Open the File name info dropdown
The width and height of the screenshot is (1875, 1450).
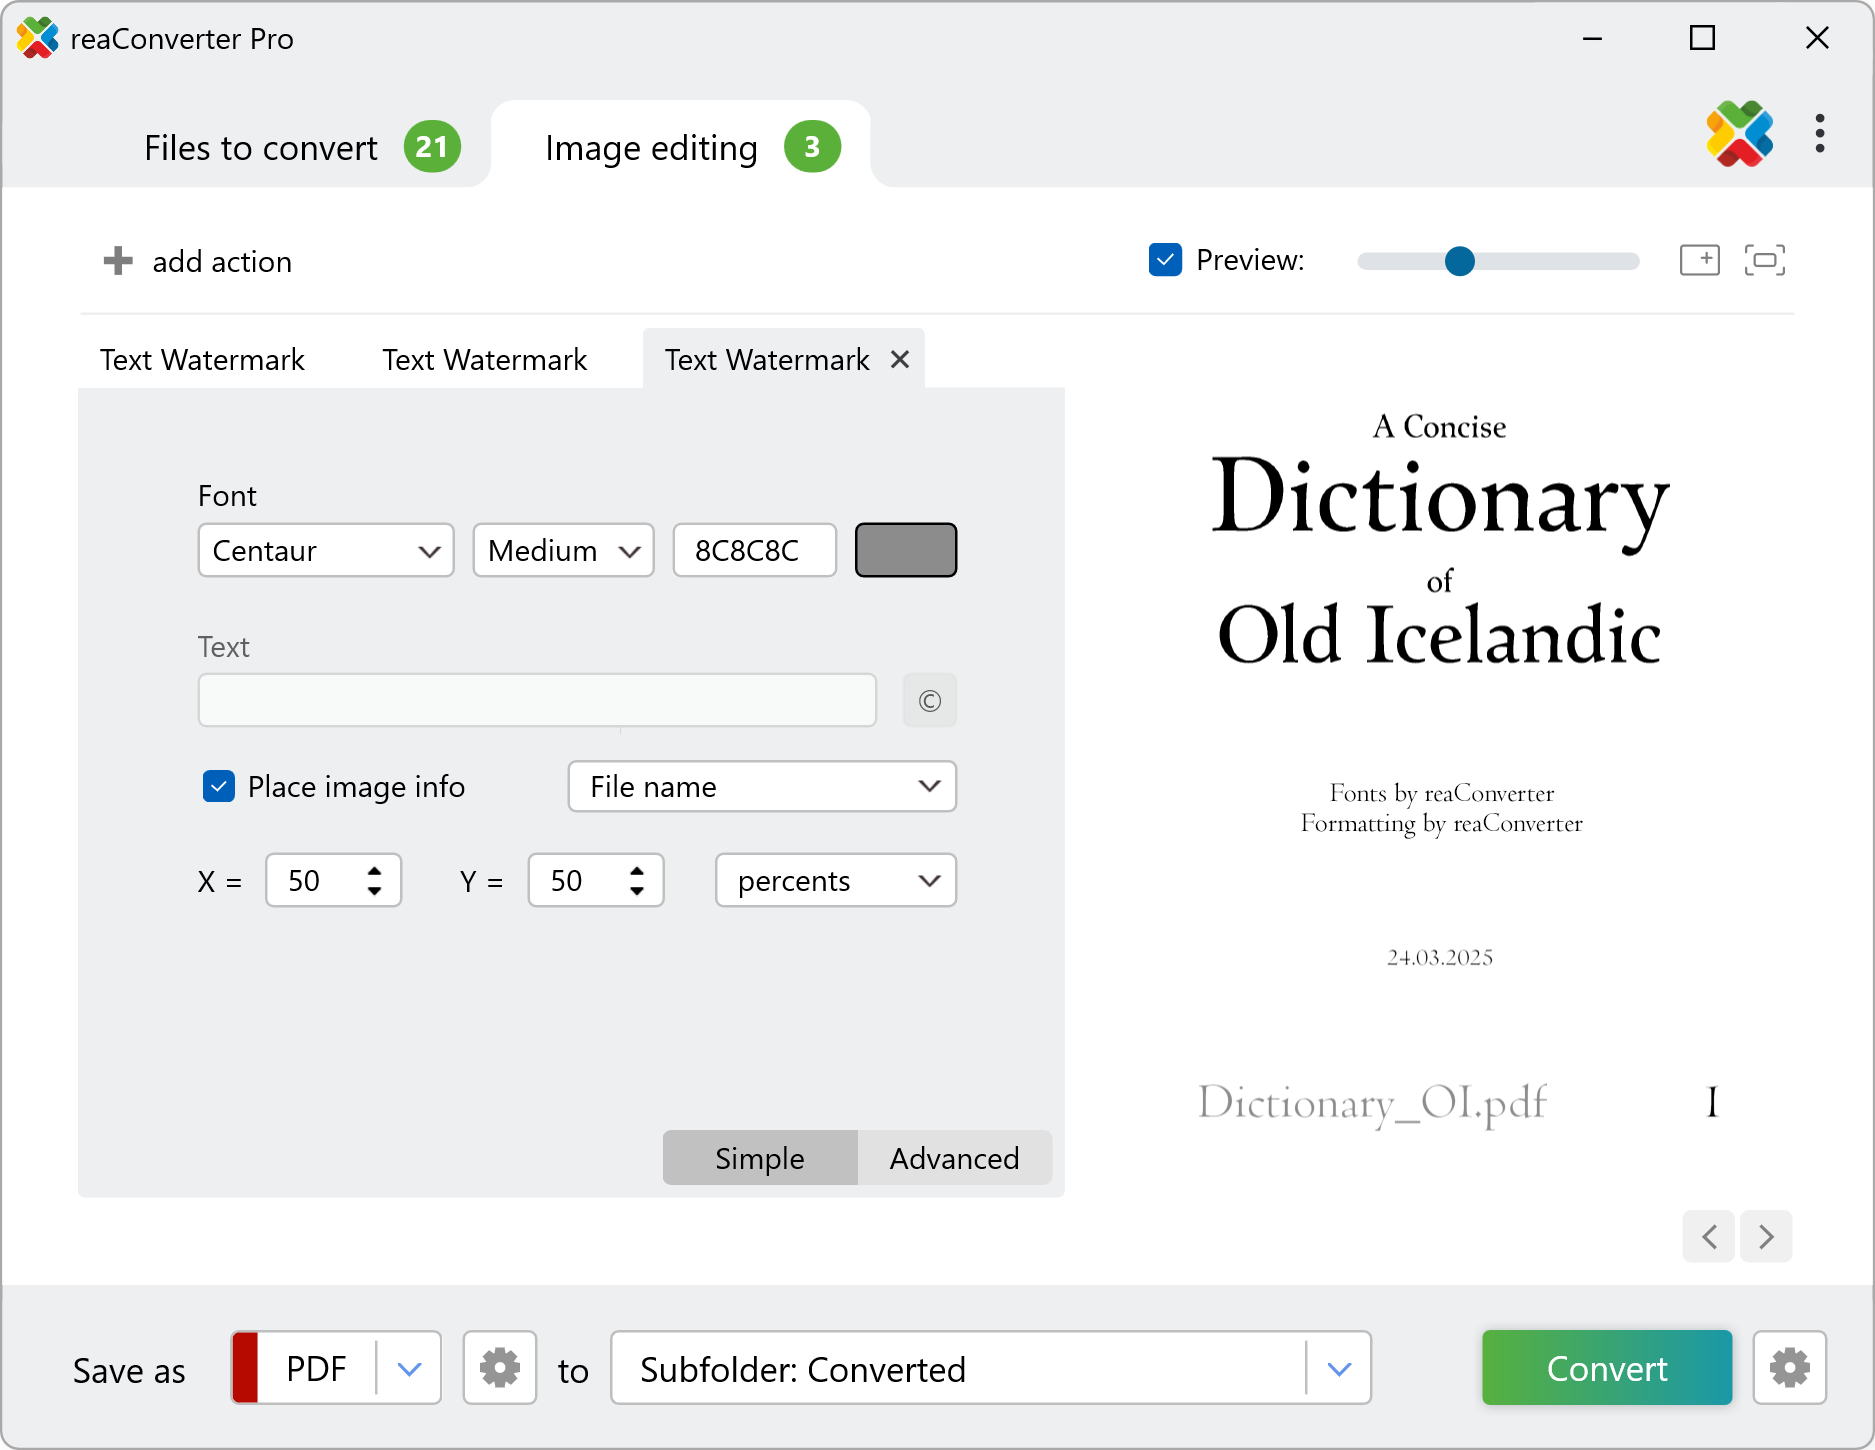762,787
